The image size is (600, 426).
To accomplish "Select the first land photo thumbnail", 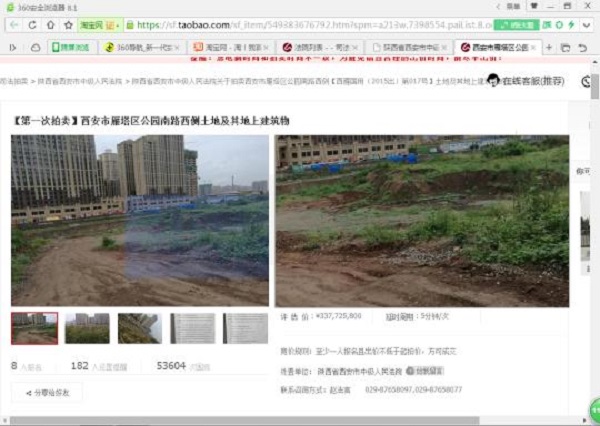I will point(34,328).
